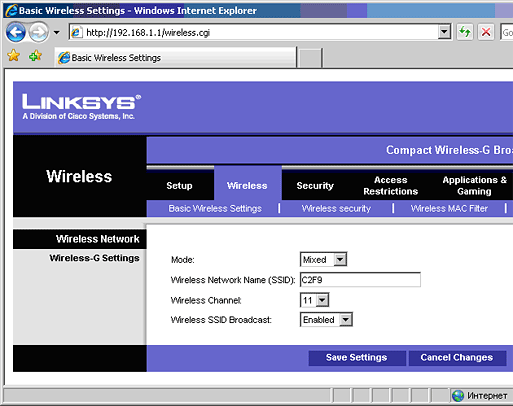Click the Internet zone globe status icon
This screenshot has width=513, height=406.
(458, 396)
